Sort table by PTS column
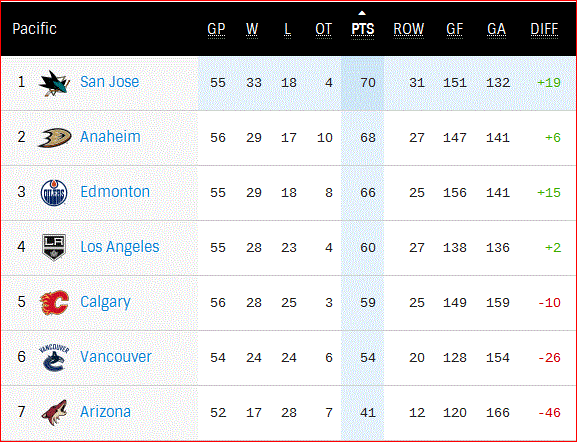 click(x=363, y=29)
